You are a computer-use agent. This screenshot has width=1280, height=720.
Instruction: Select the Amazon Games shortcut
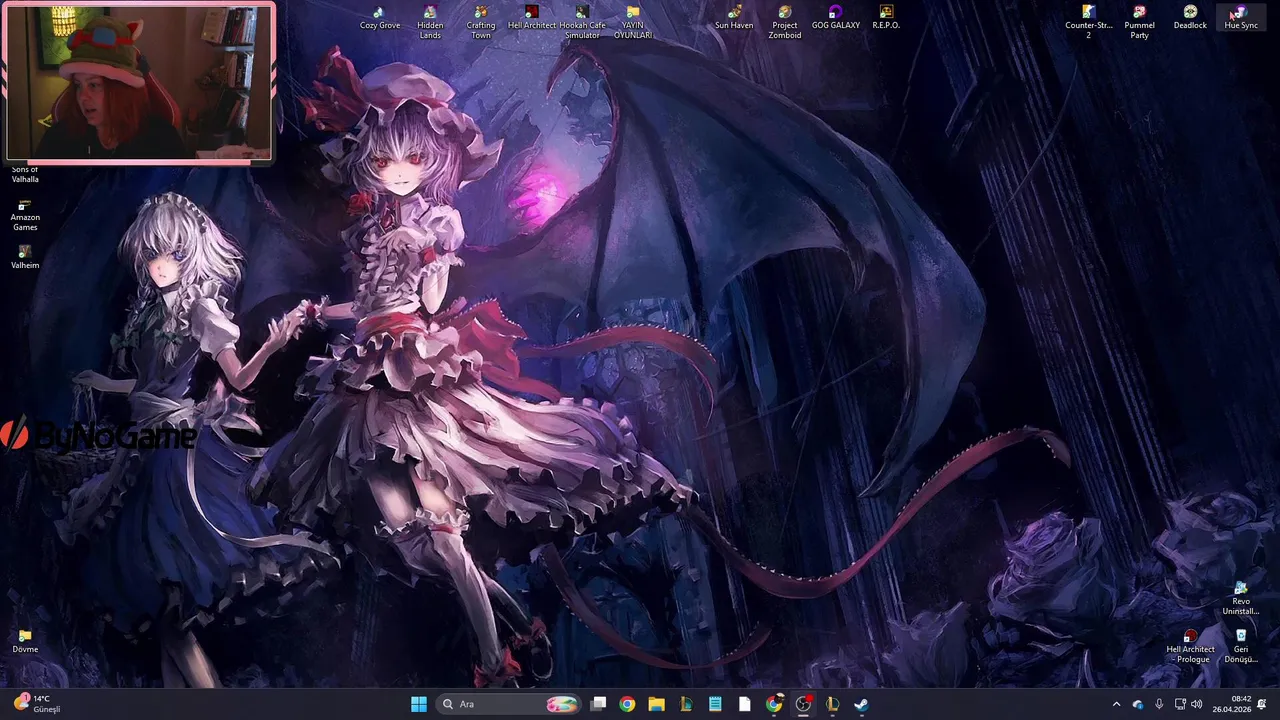[25, 215]
